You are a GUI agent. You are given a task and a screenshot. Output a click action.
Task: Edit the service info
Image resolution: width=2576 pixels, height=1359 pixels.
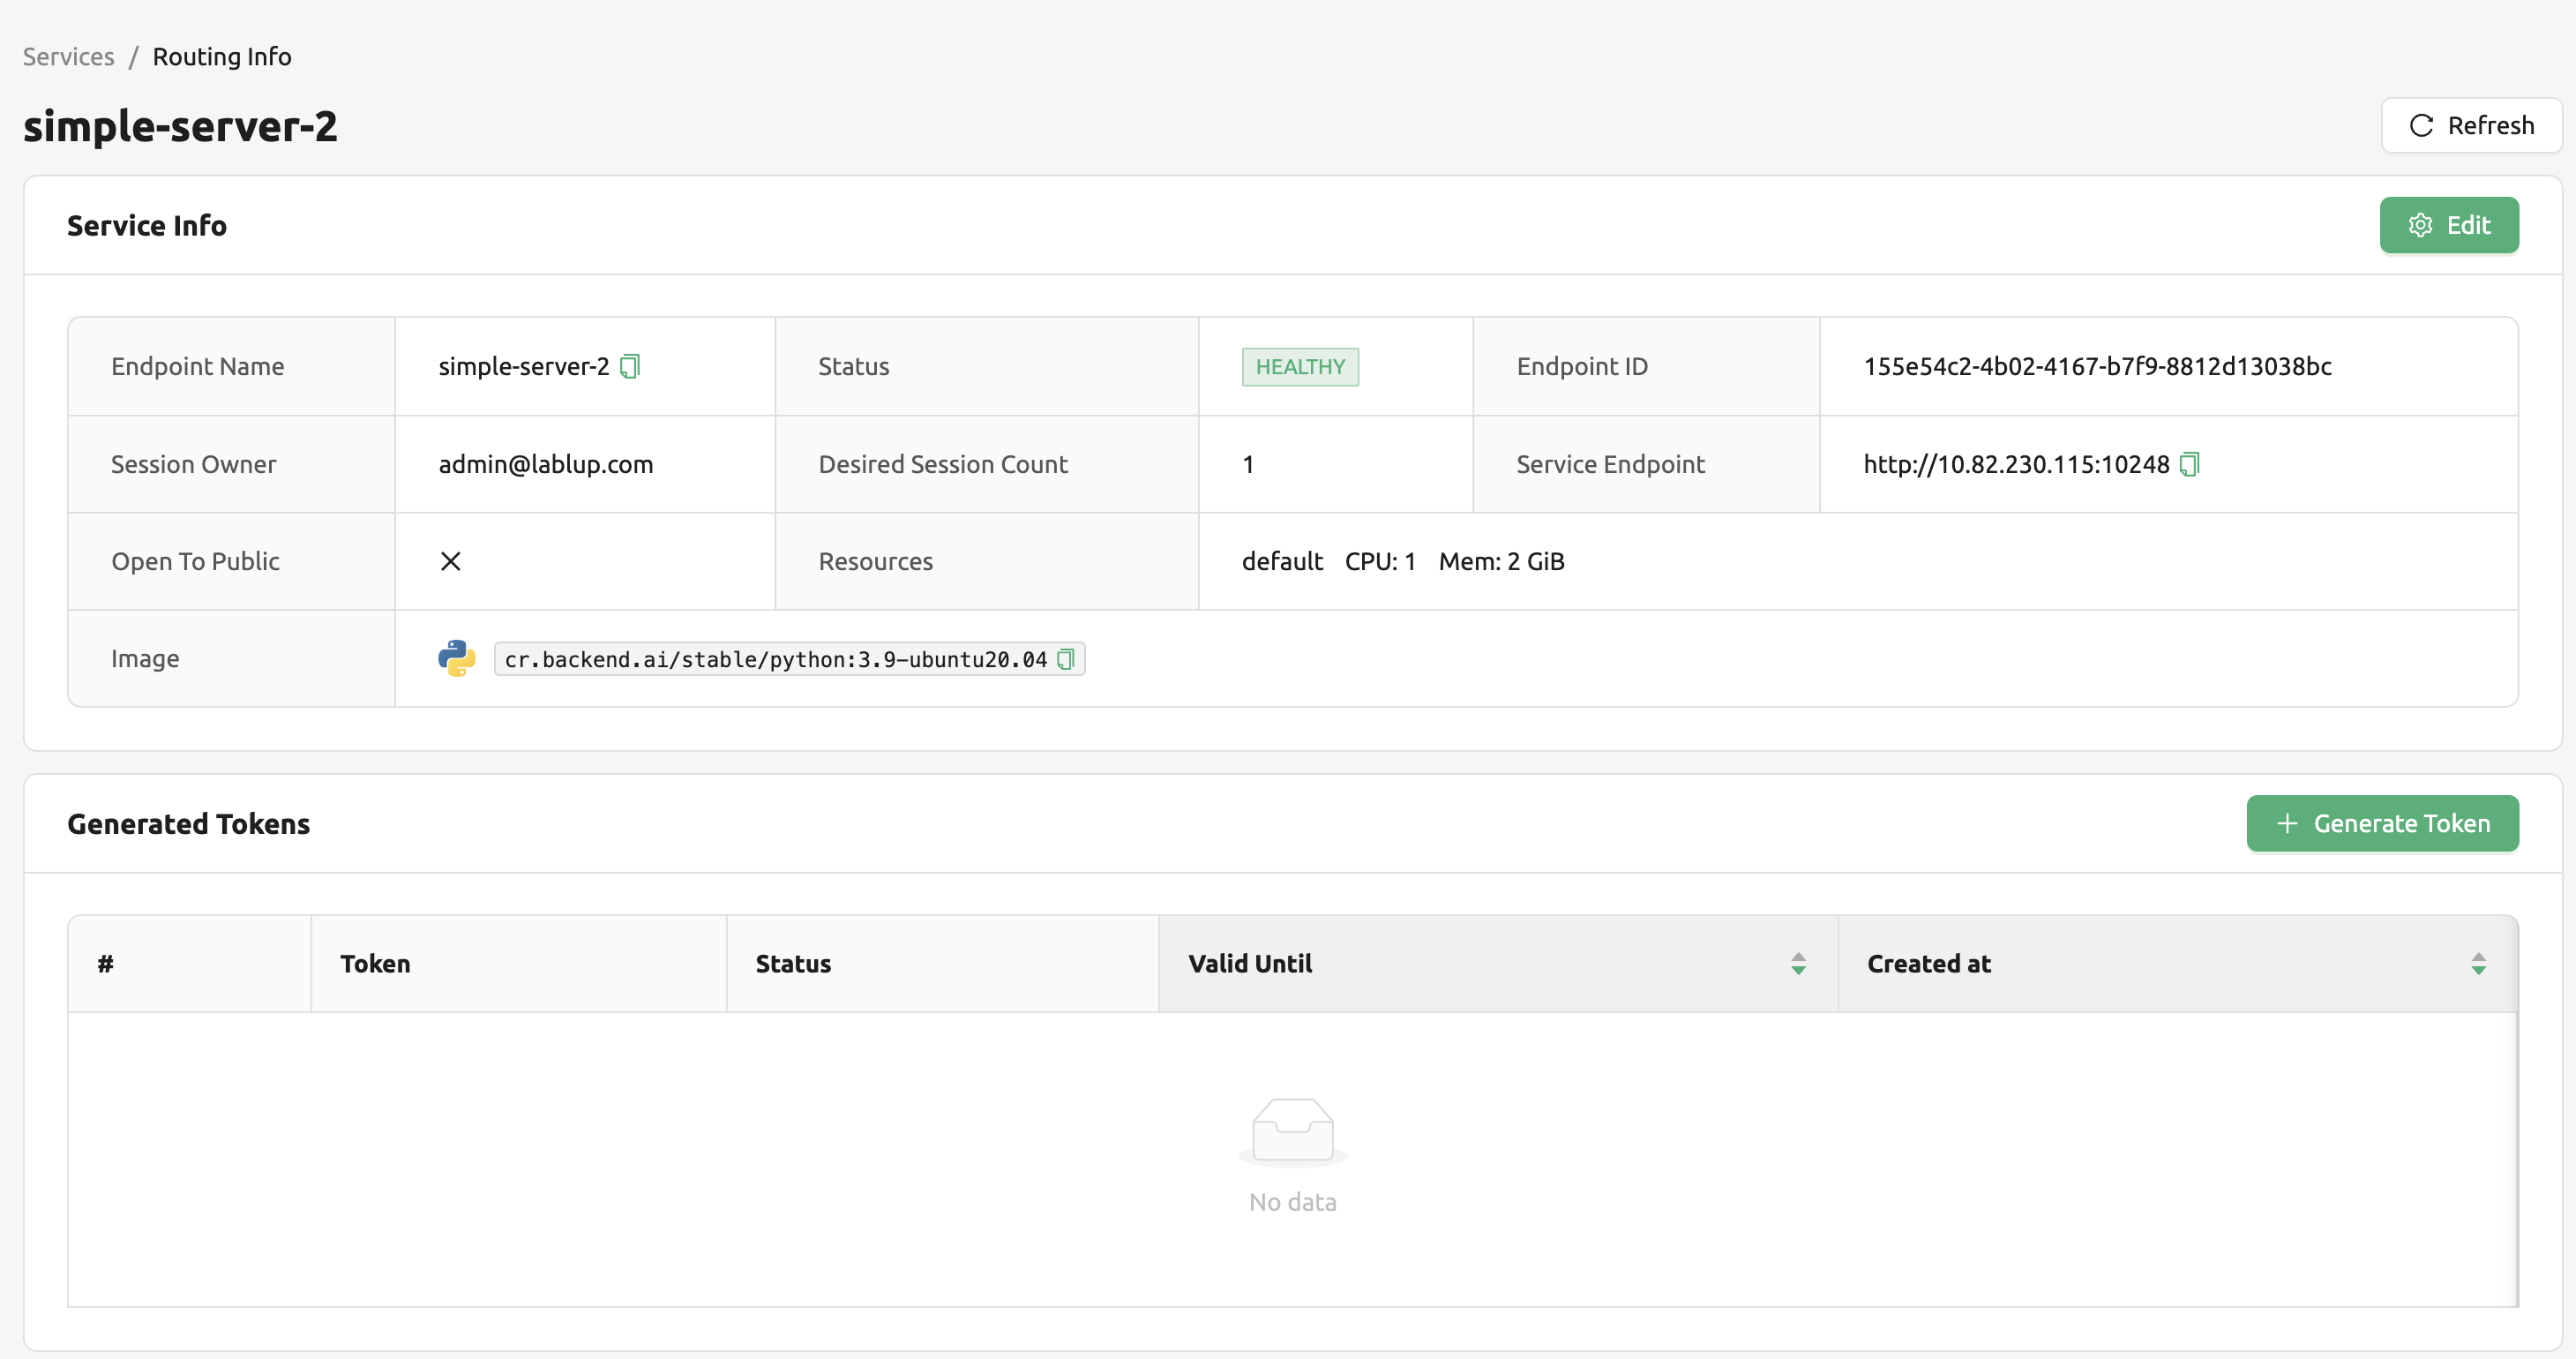pyautogui.click(x=2449, y=226)
